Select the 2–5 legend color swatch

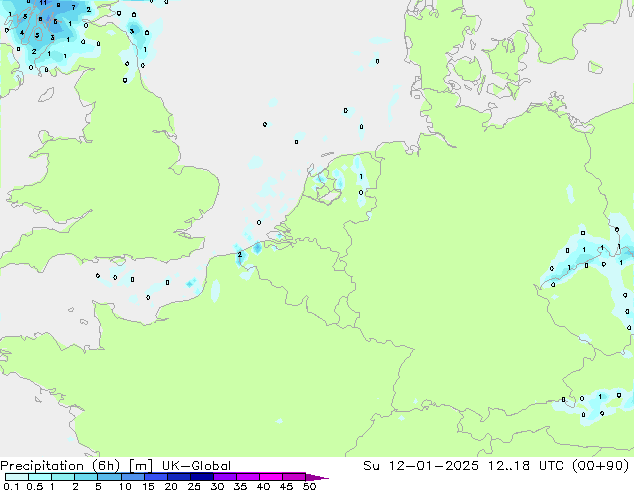point(86,477)
